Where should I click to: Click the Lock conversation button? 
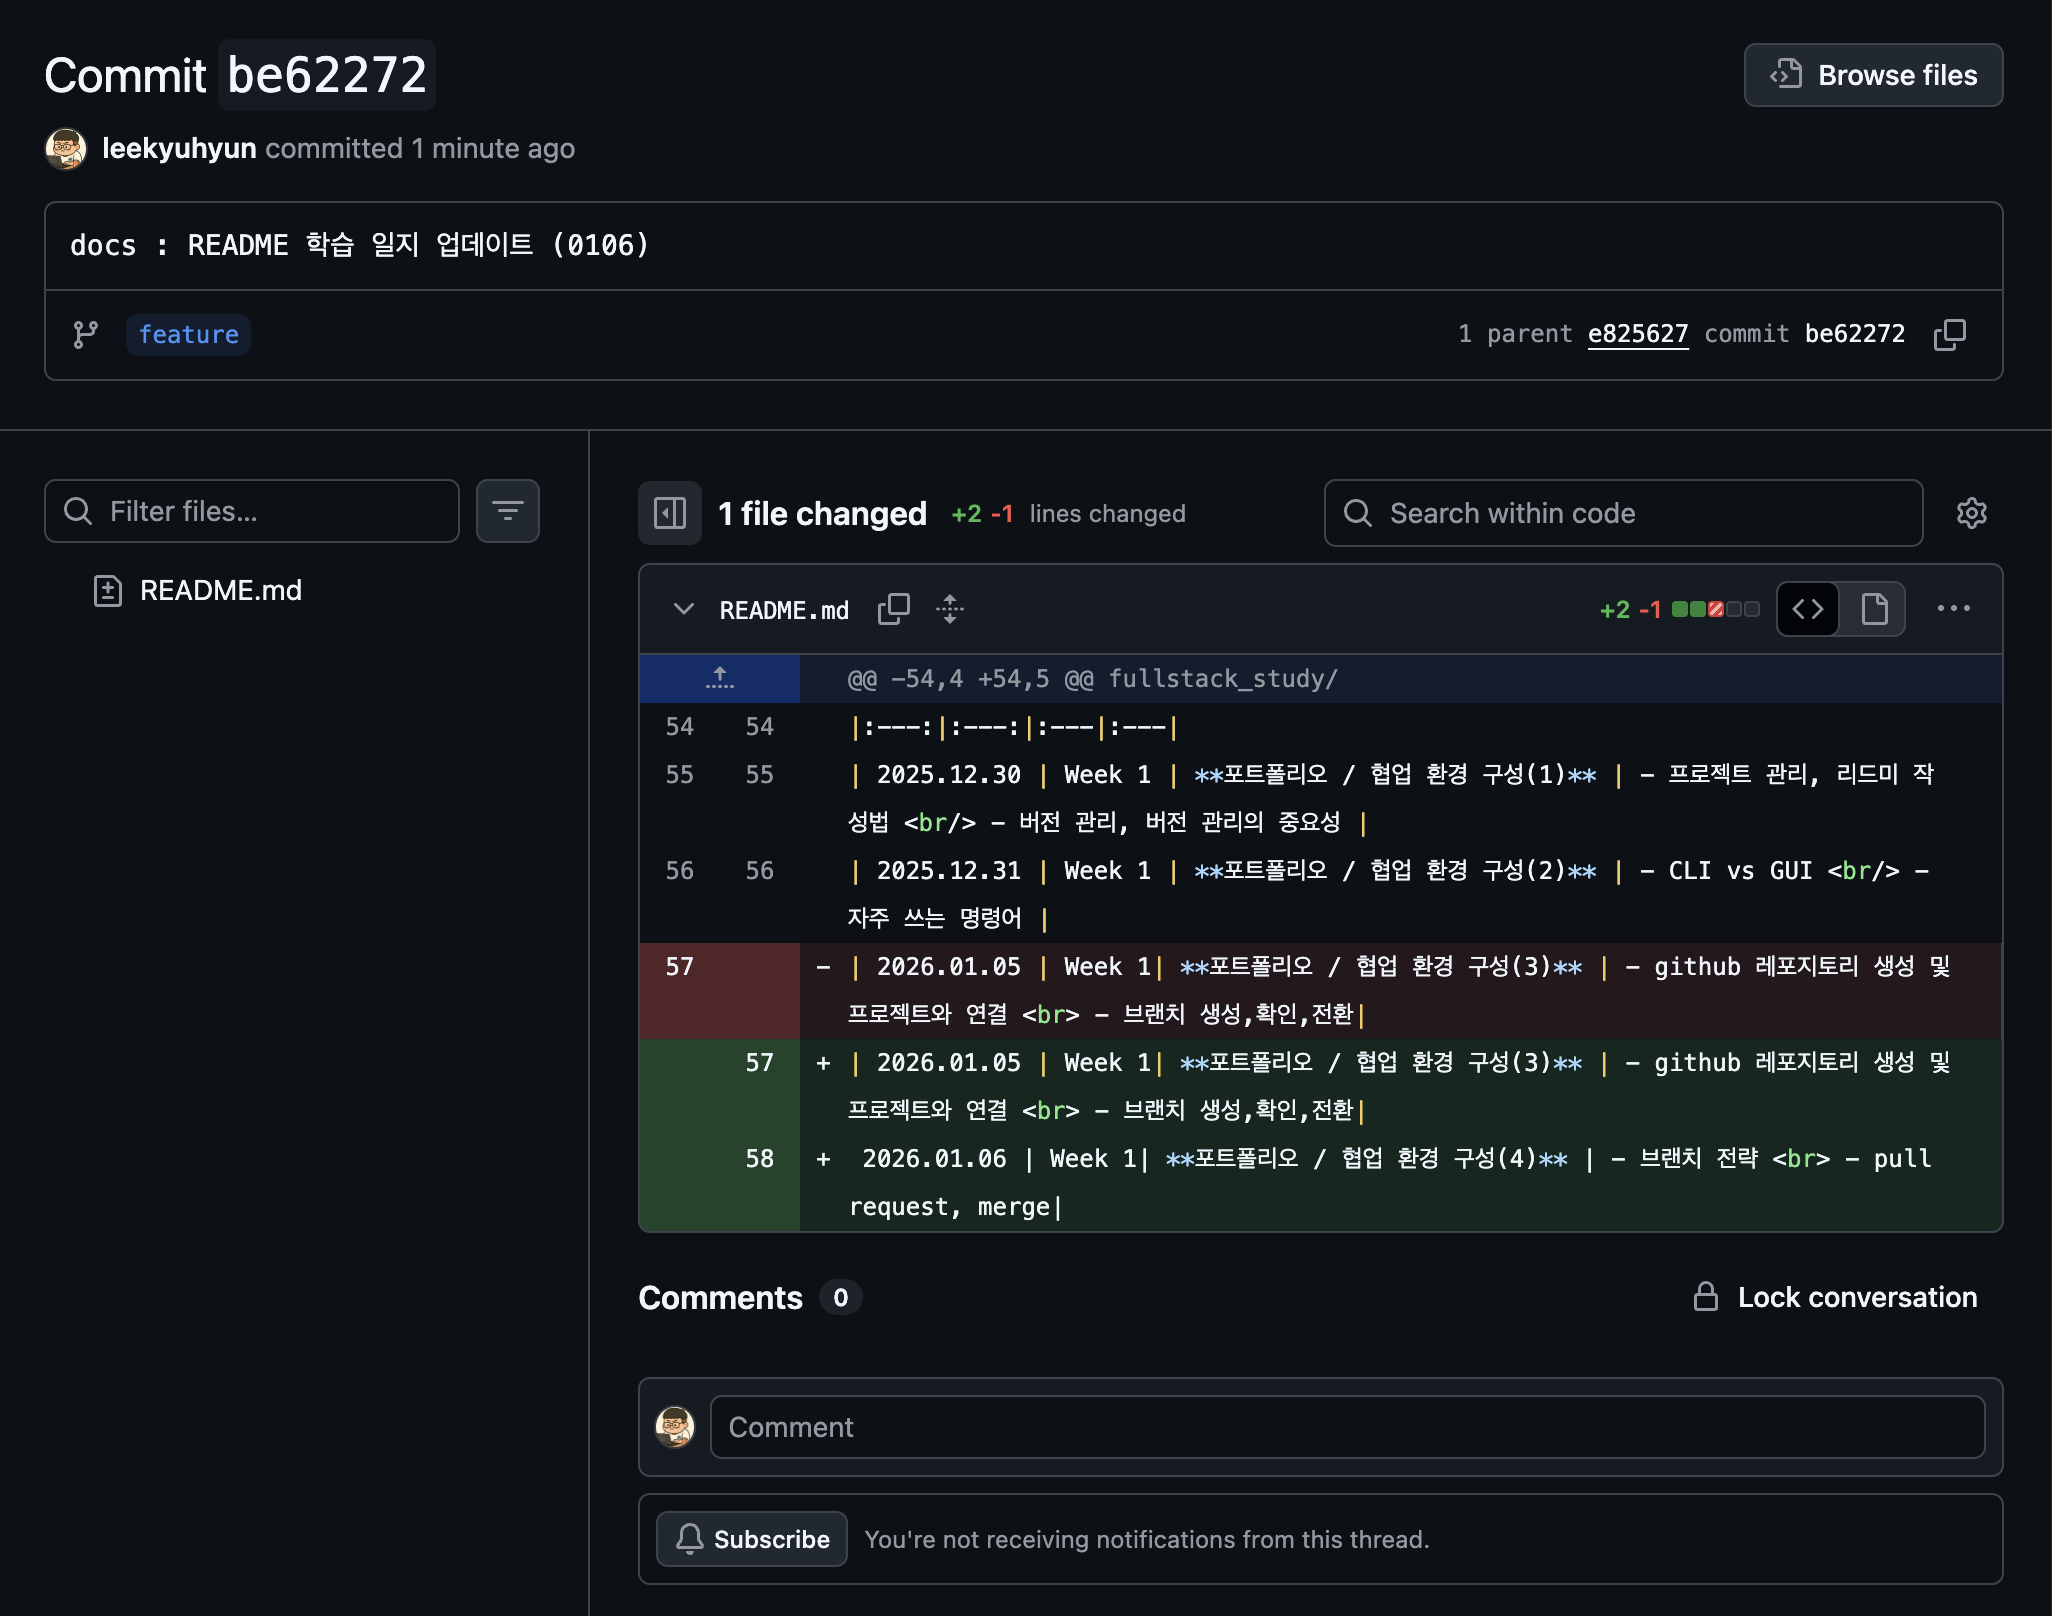click(1835, 1297)
